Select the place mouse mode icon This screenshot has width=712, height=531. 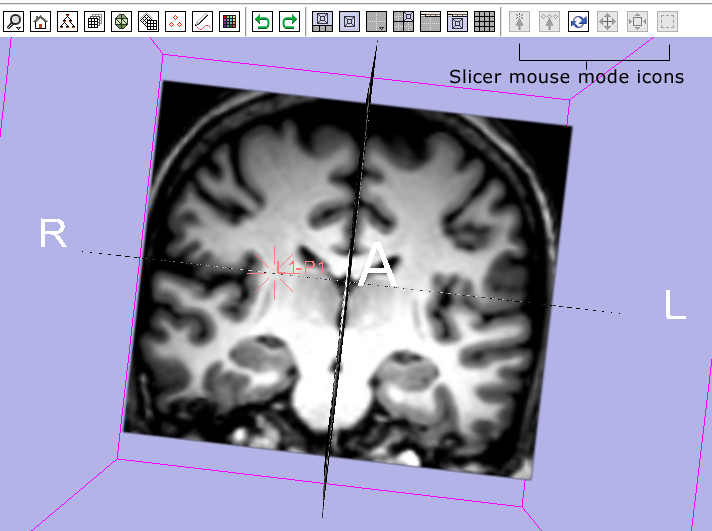[x=550, y=20]
